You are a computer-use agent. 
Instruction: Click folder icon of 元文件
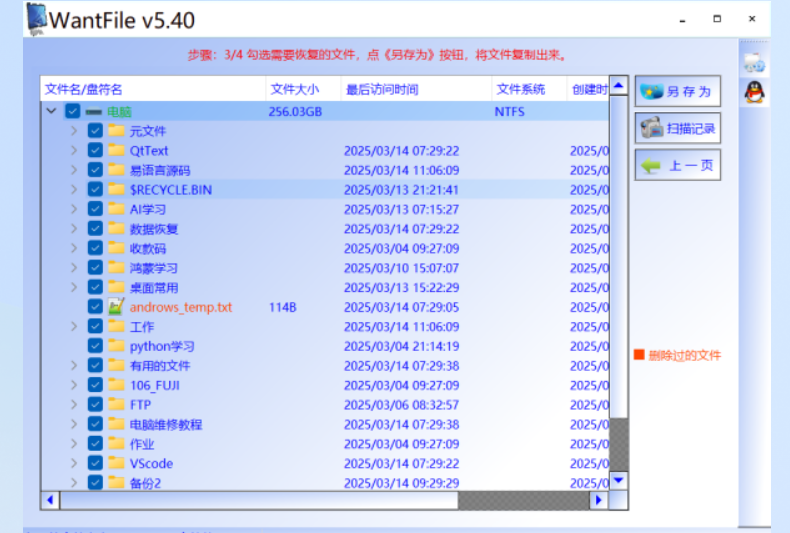(116, 131)
